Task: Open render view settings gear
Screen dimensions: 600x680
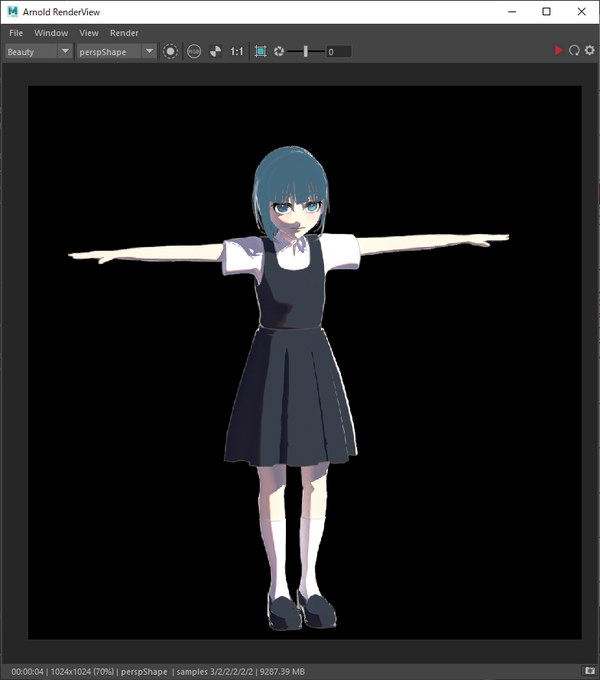Action: [x=590, y=50]
